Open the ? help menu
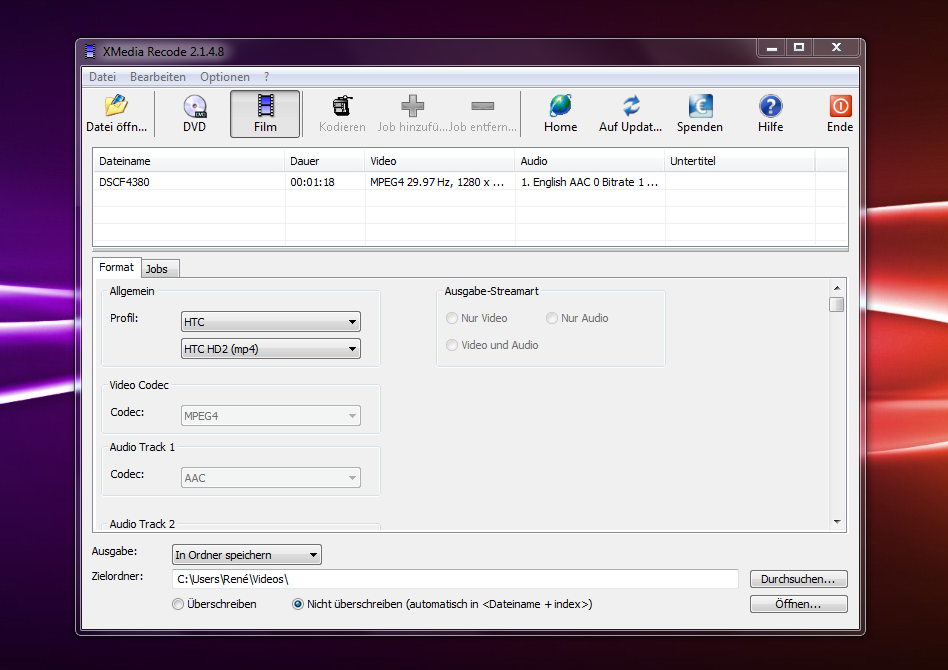This screenshot has width=948, height=670. point(267,77)
